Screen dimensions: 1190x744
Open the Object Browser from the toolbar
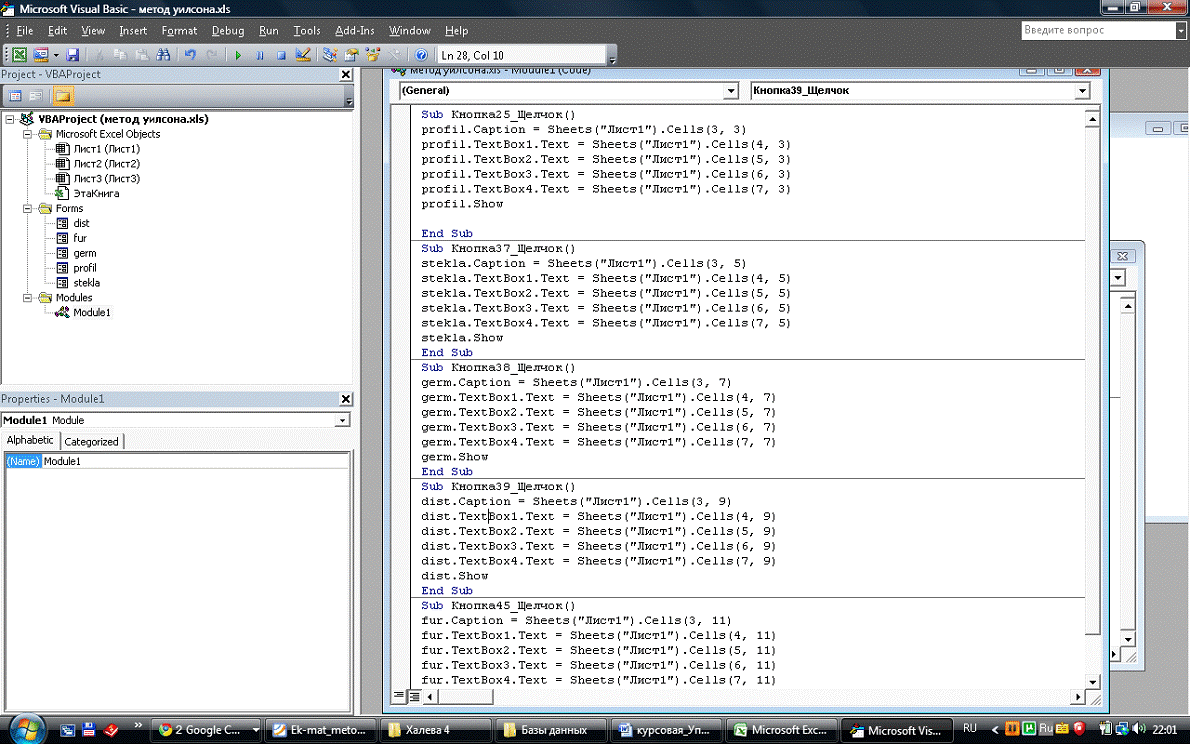373,55
